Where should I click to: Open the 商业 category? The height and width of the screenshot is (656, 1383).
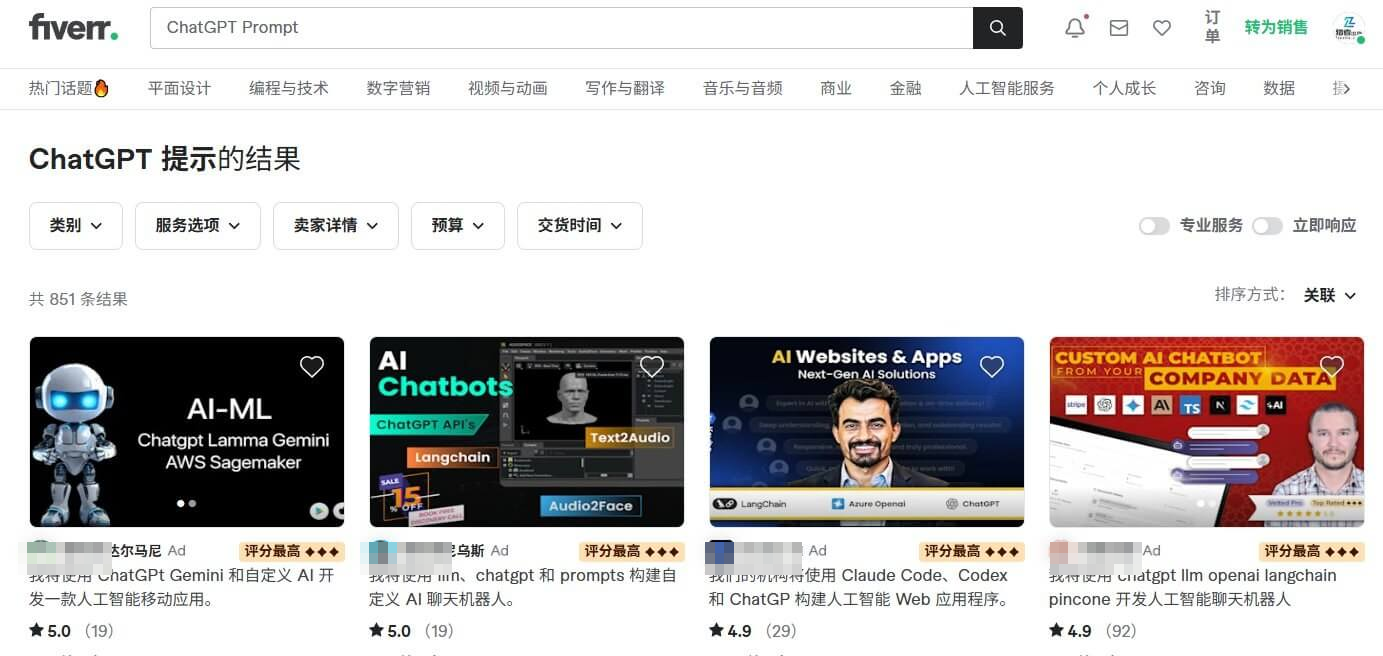click(x=836, y=88)
